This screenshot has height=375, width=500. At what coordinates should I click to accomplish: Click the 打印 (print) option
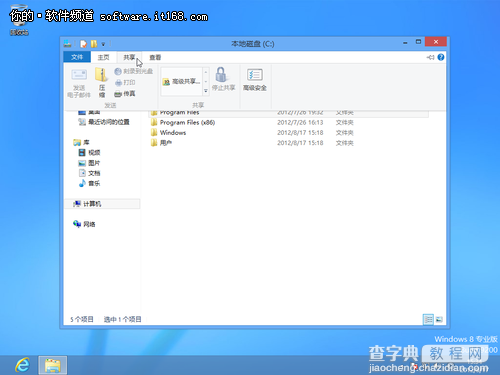pos(125,82)
